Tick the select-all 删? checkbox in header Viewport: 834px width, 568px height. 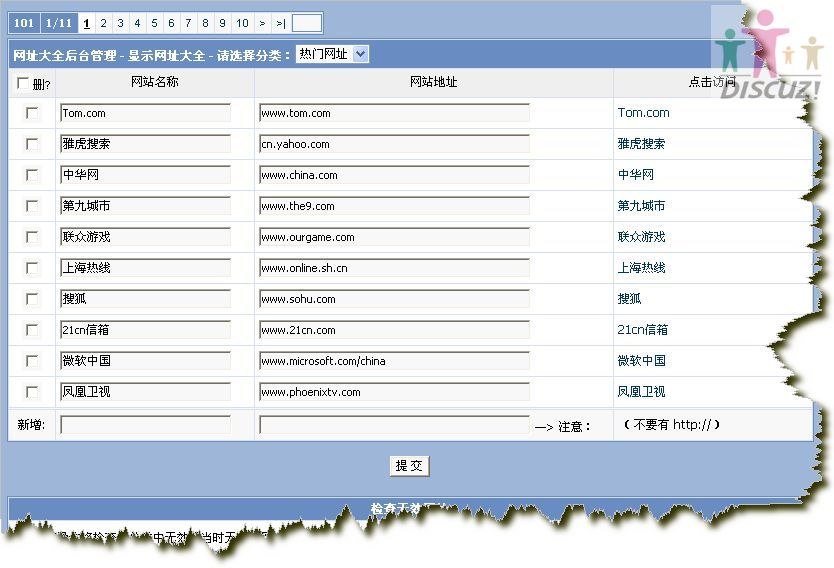point(23,83)
